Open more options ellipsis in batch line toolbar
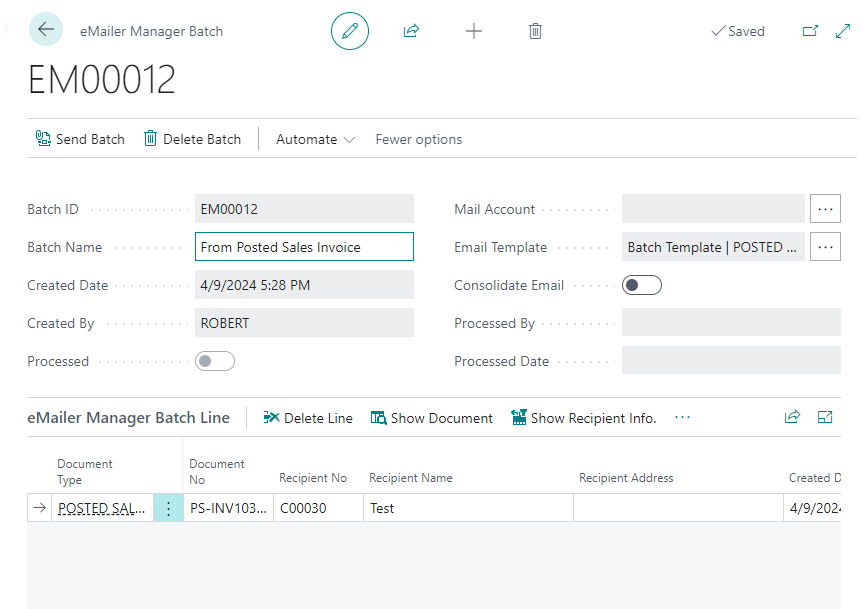The image size is (862, 609). [x=682, y=418]
